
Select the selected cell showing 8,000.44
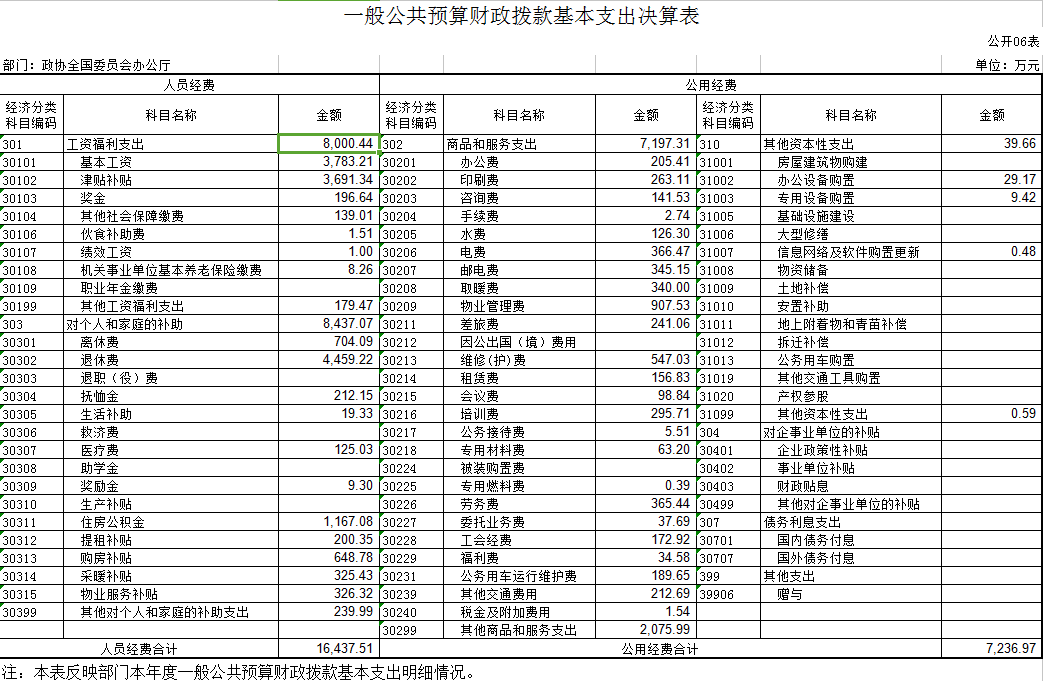click(329, 144)
